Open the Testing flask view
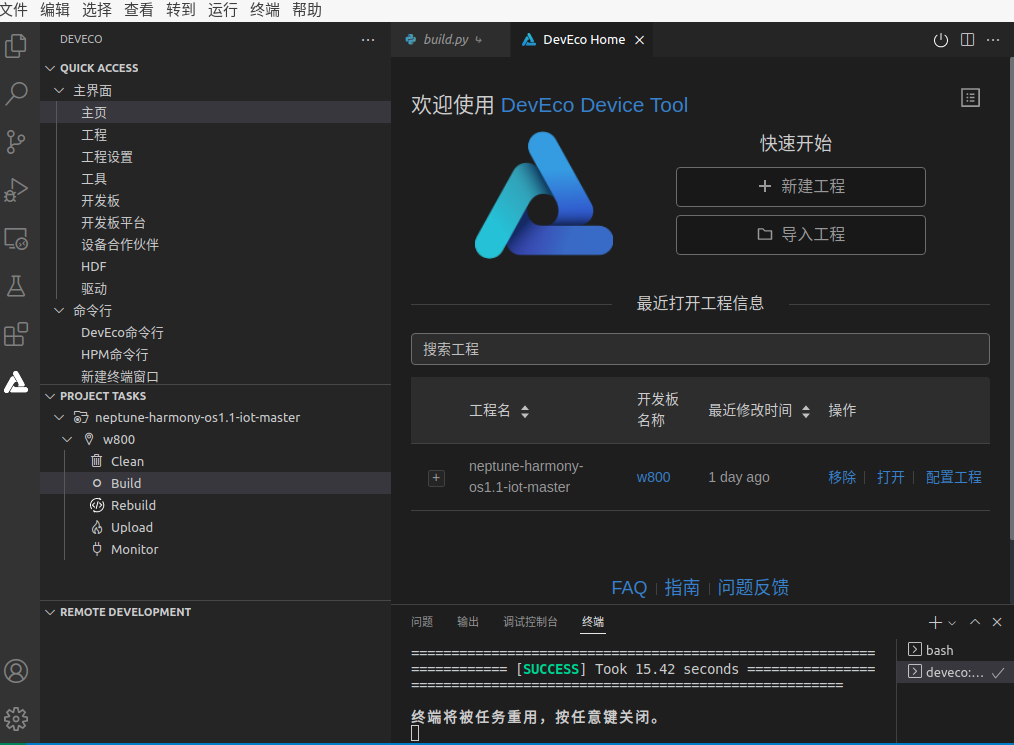Screen dimensions: 1014x745 16,286
